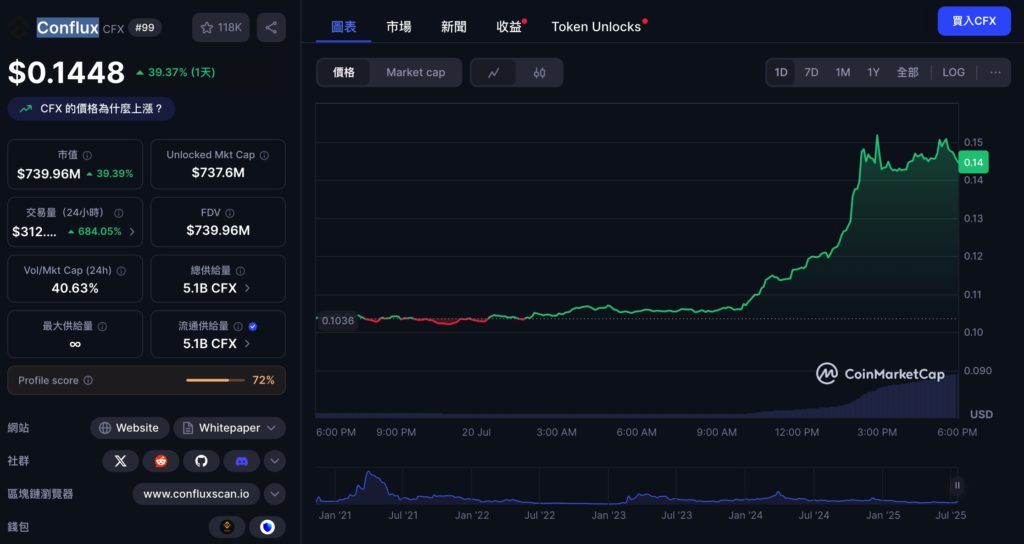Viewport: 1024px width, 544px height.
Task: Open the X (Twitter) social link
Action: 120,461
